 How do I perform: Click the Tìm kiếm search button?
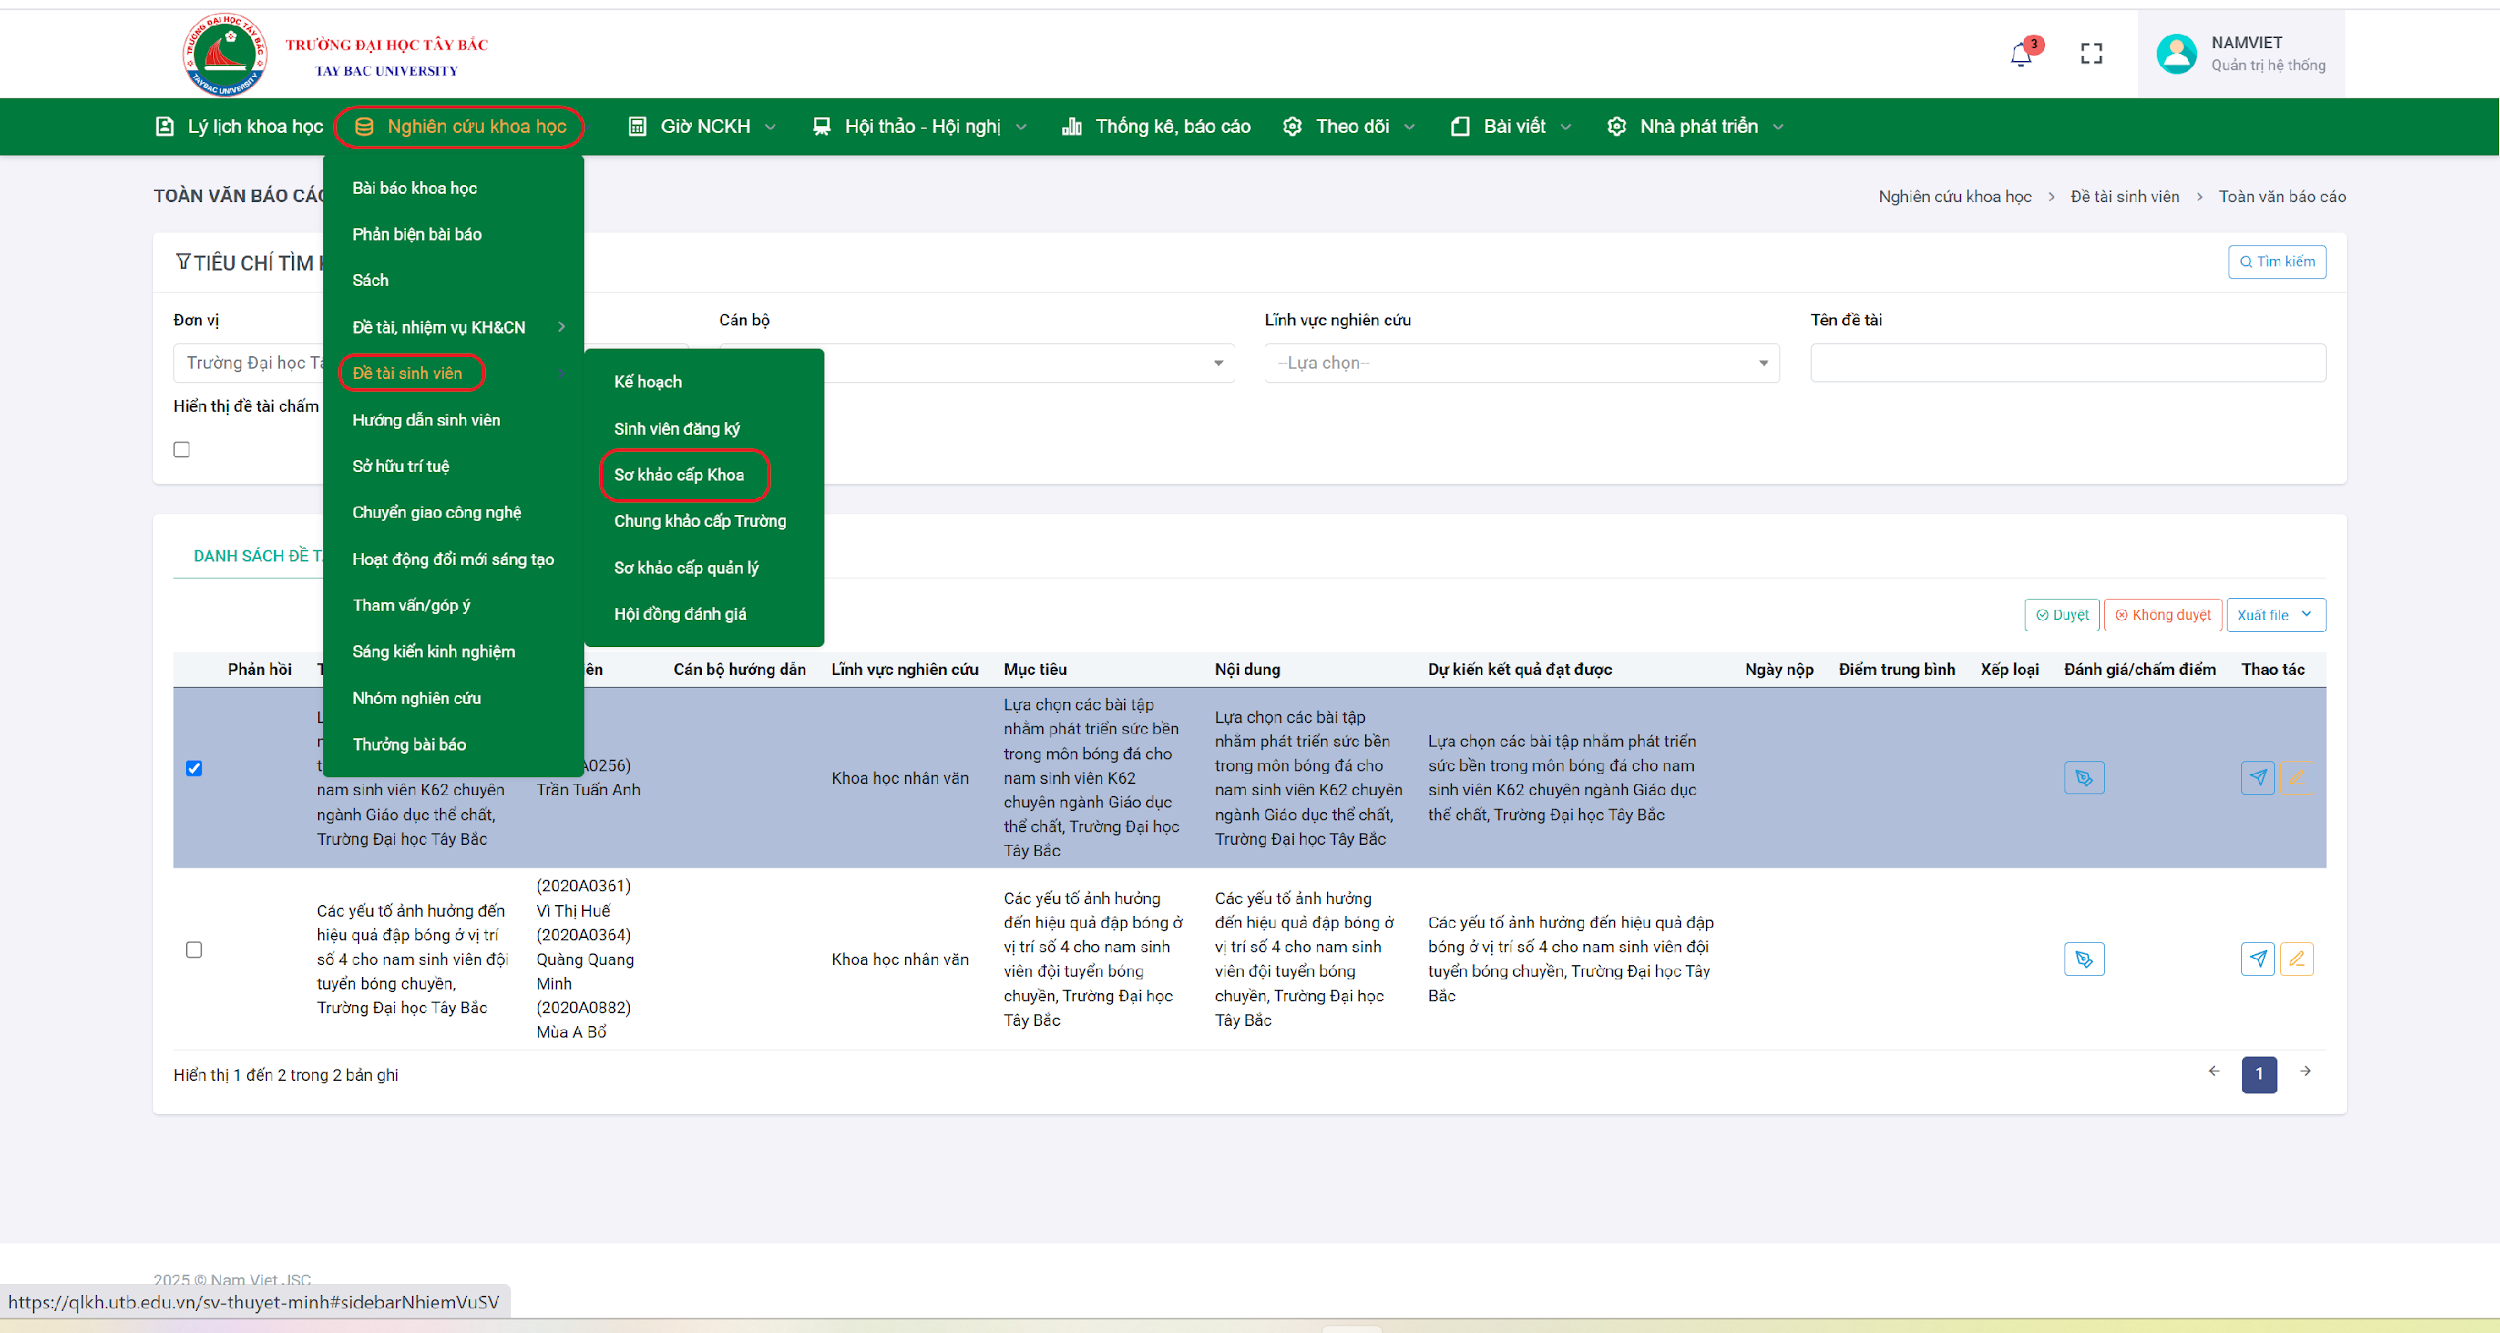click(x=2277, y=262)
